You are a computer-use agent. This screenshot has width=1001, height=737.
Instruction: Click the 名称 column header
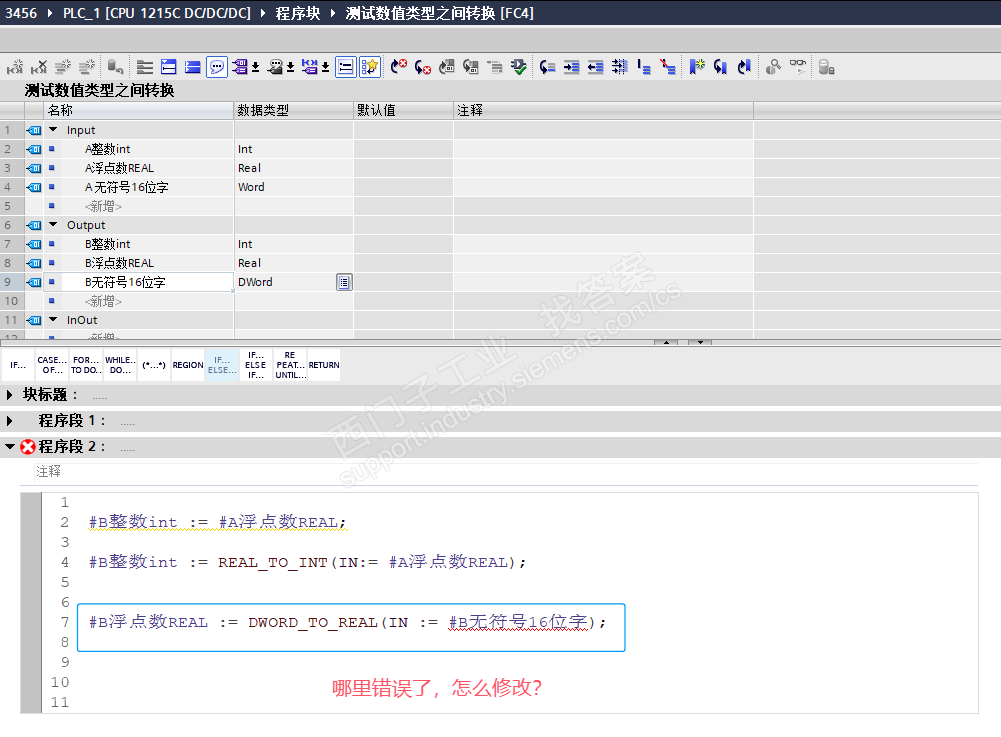tap(139, 110)
